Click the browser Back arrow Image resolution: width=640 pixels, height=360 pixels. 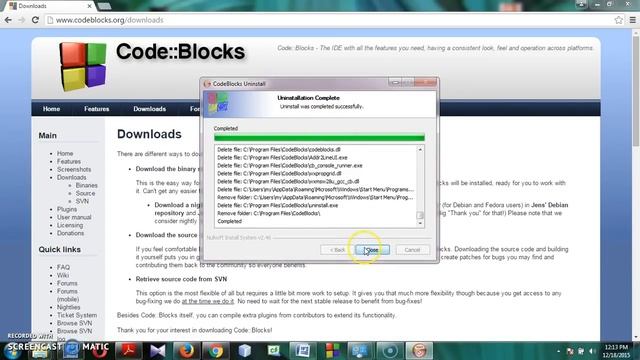8,20
